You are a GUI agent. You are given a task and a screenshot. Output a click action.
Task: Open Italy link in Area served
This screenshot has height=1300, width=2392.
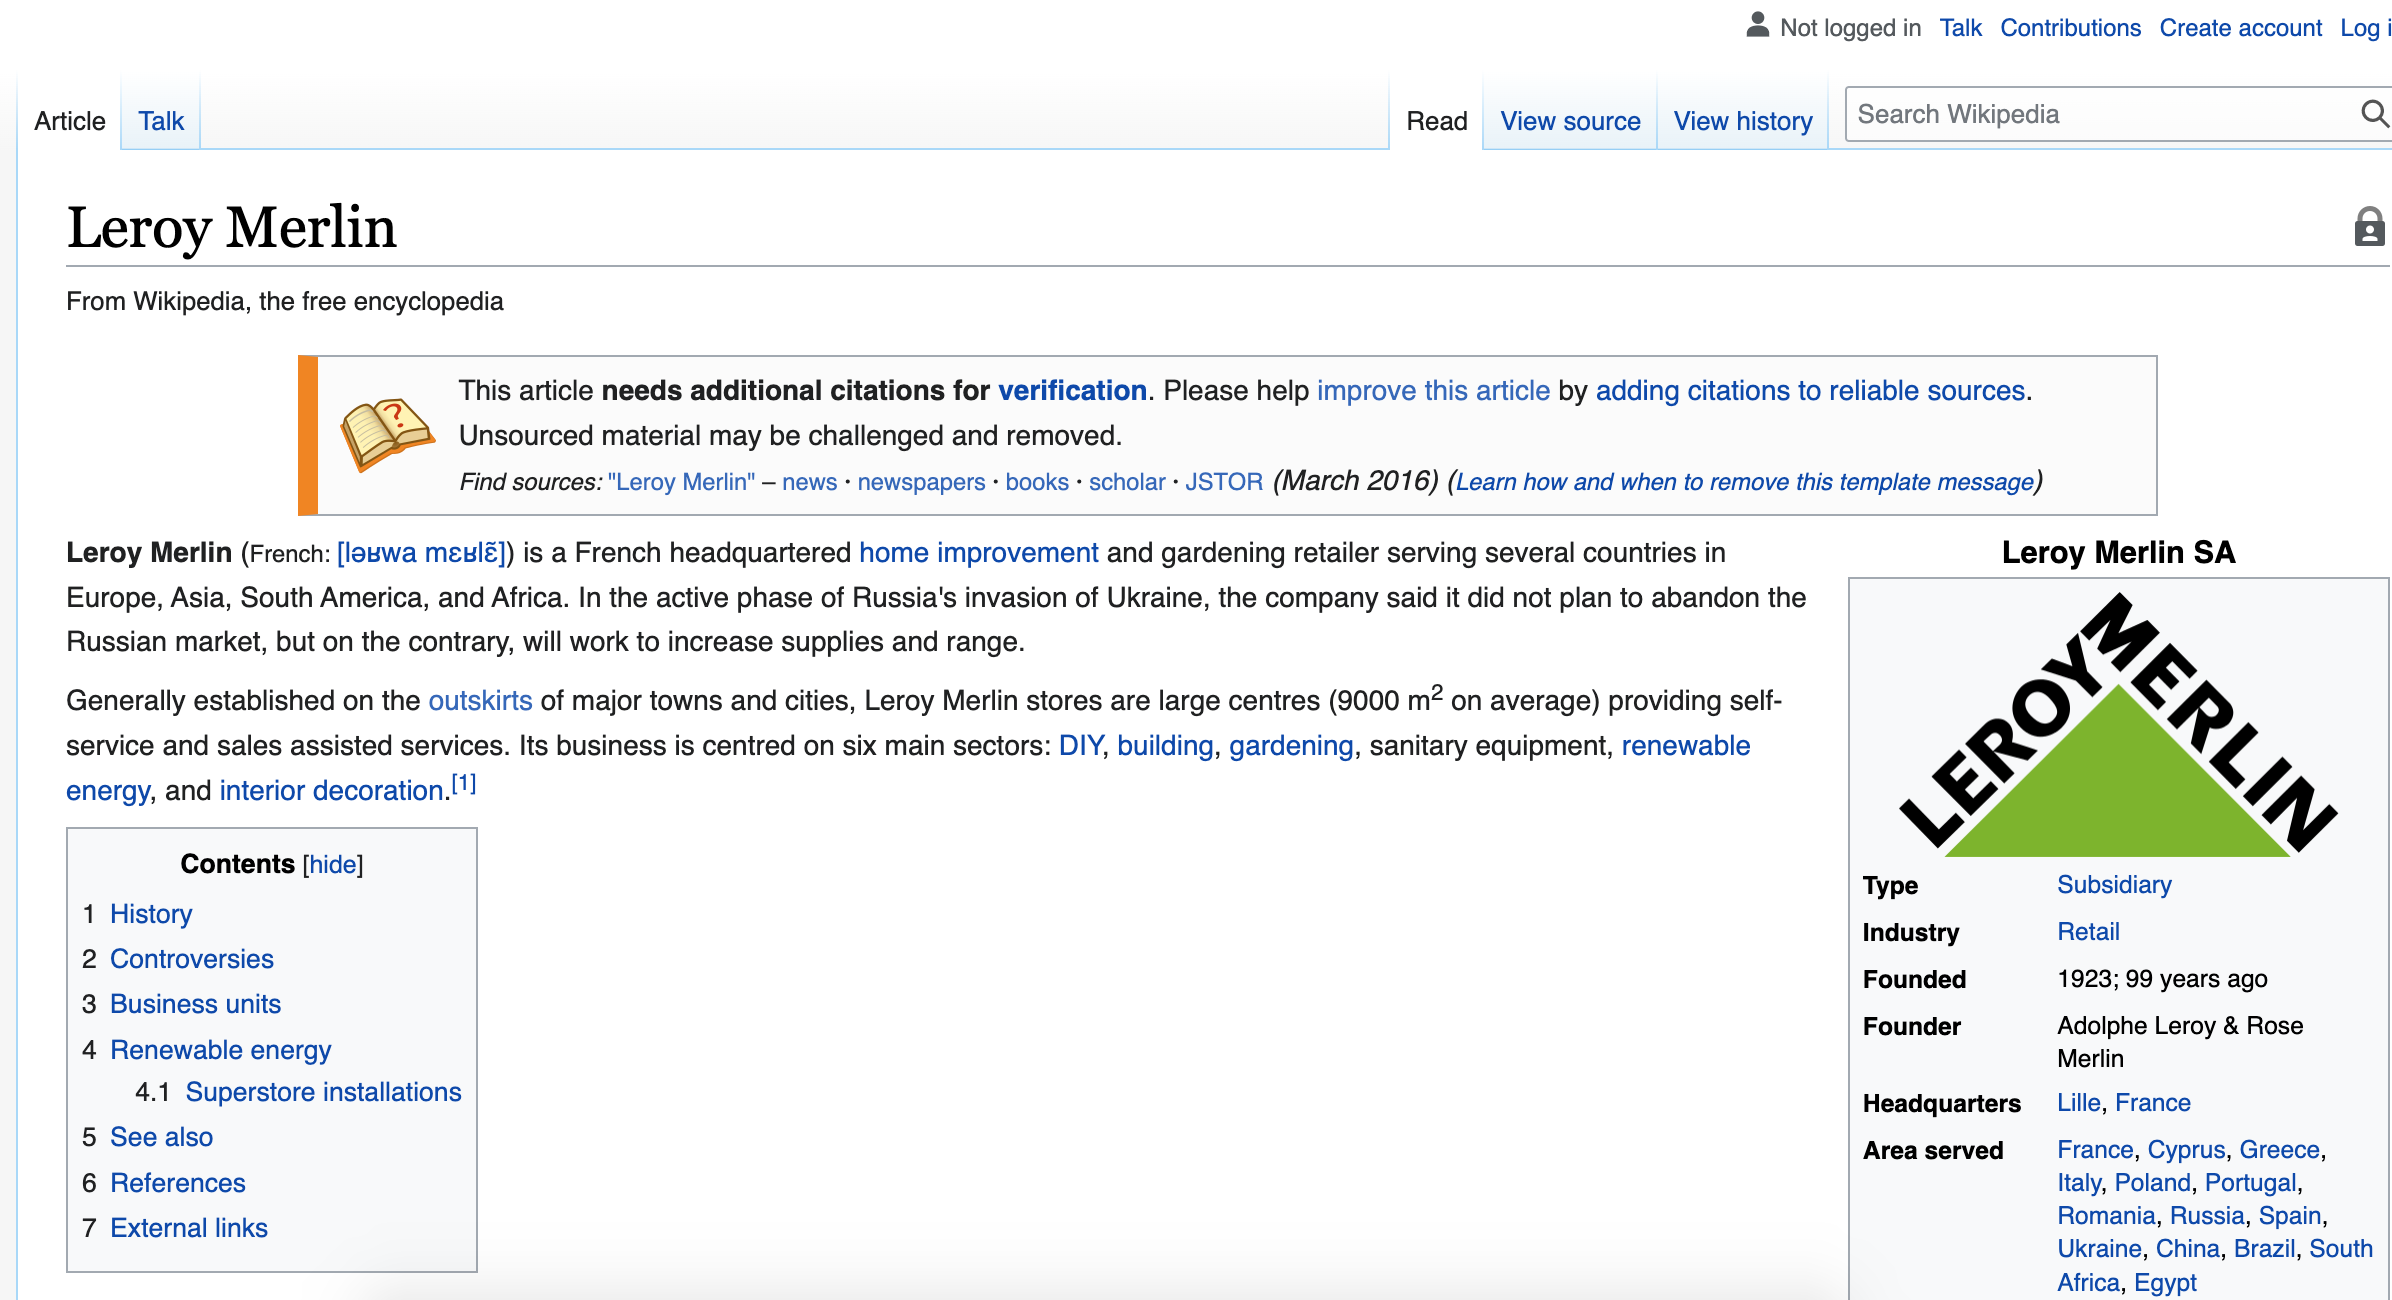click(2079, 1183)
